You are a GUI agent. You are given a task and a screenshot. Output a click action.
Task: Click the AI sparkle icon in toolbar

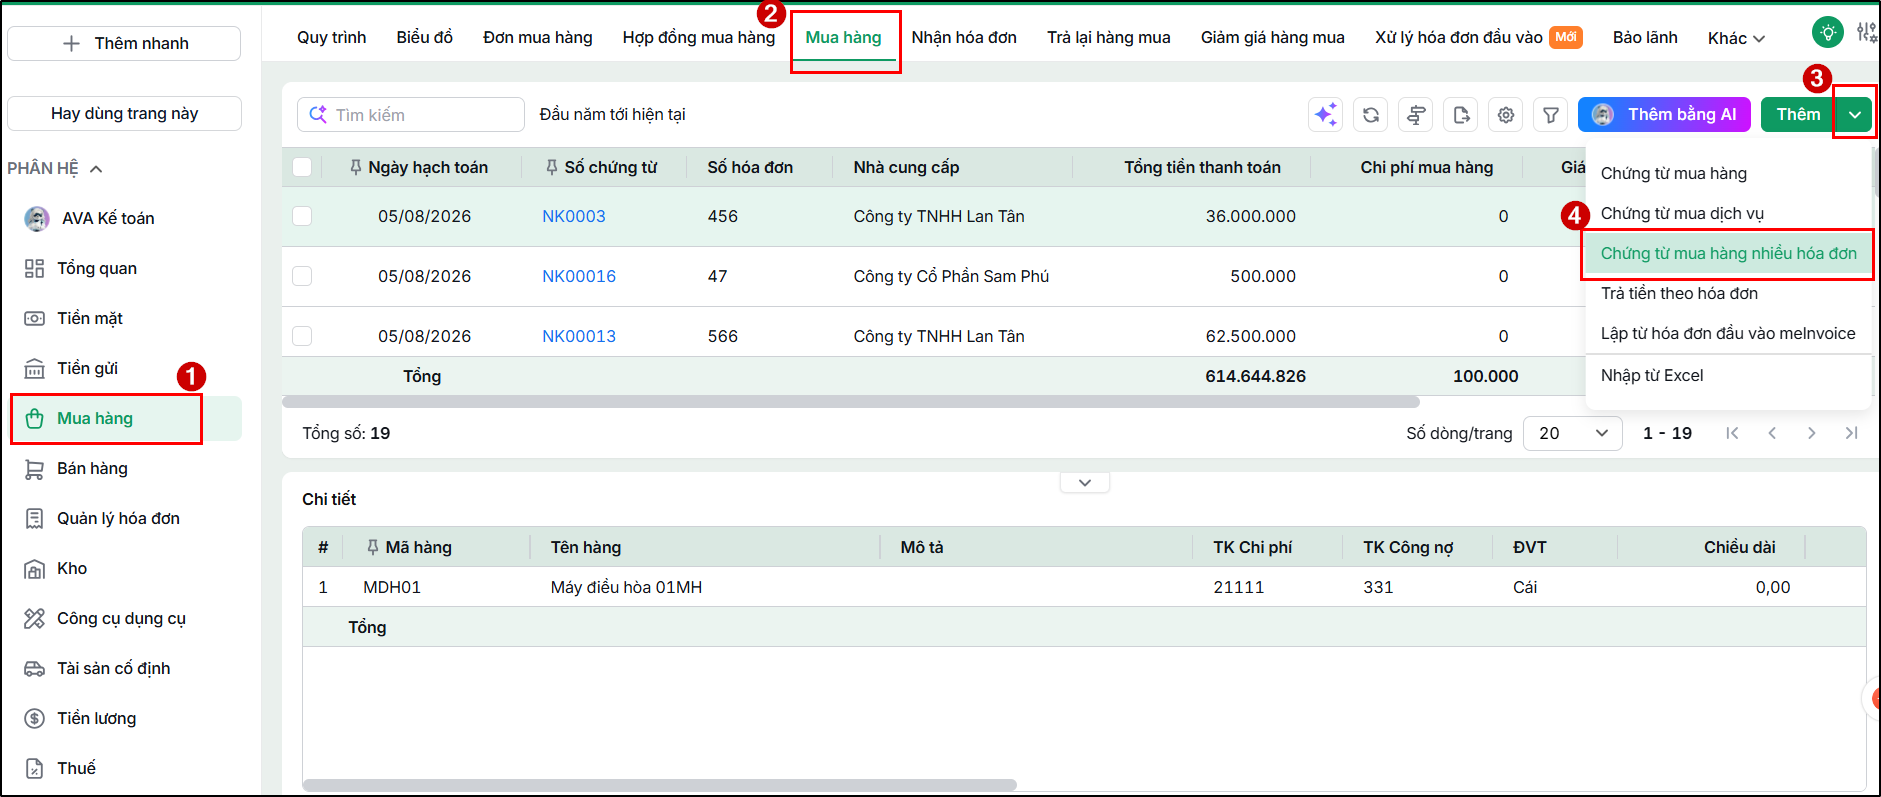pyautogui.click(x=1325, y=115)
